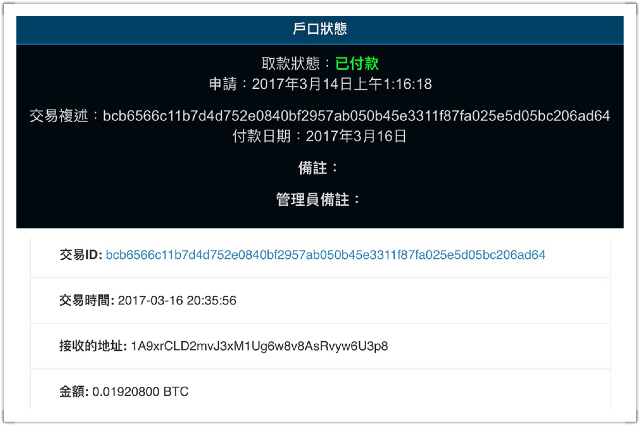Select the 交易時間 row
Image resolution: width=640 pixels, height=426 pixels.
coord(320,301)
